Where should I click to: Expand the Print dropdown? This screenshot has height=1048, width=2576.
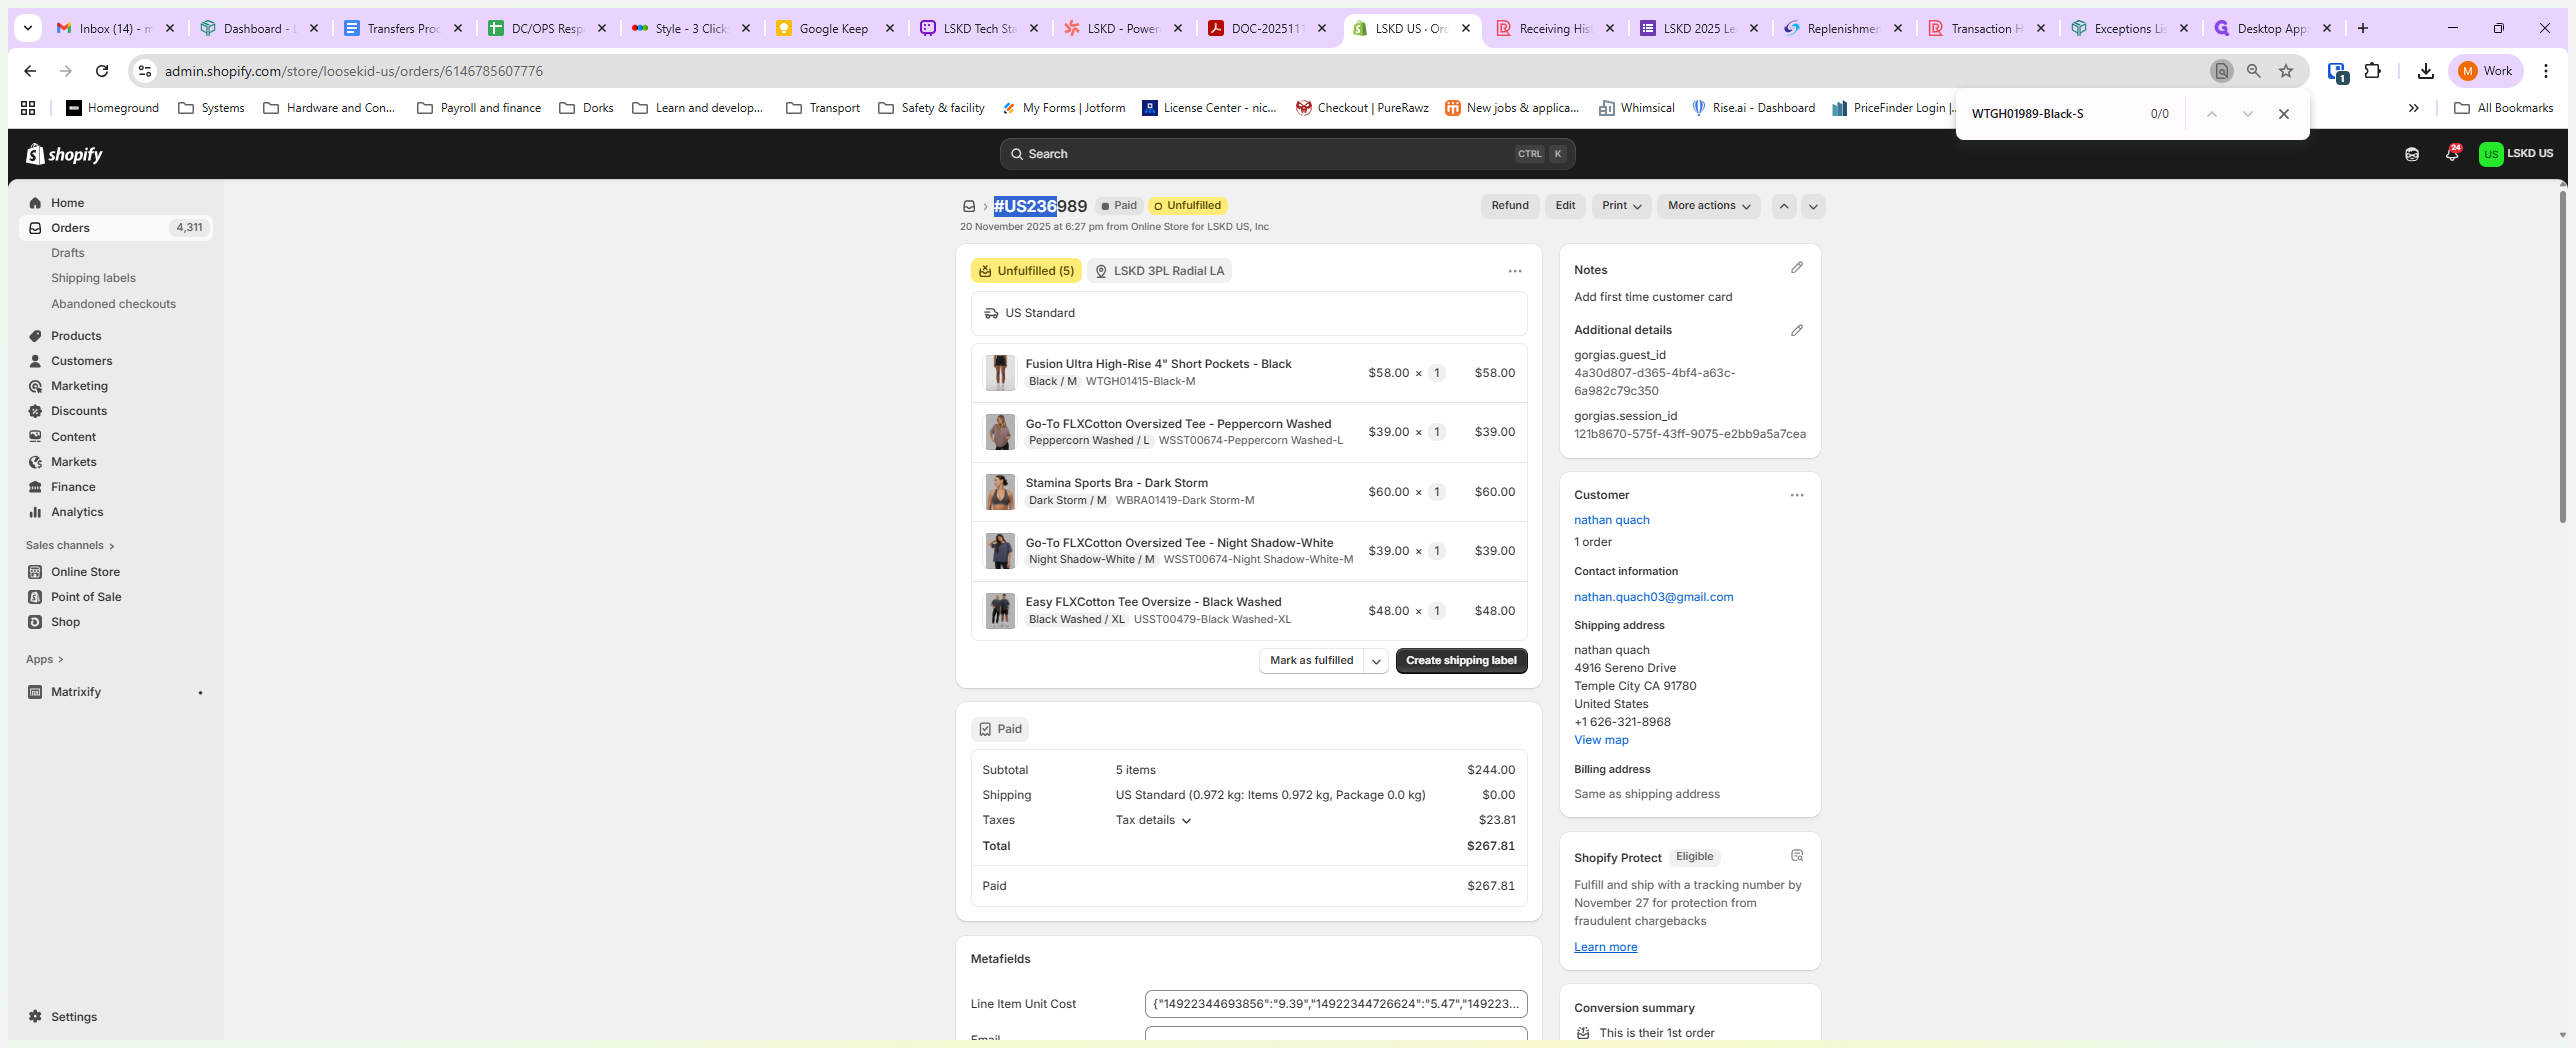(x=1620, y=206)
